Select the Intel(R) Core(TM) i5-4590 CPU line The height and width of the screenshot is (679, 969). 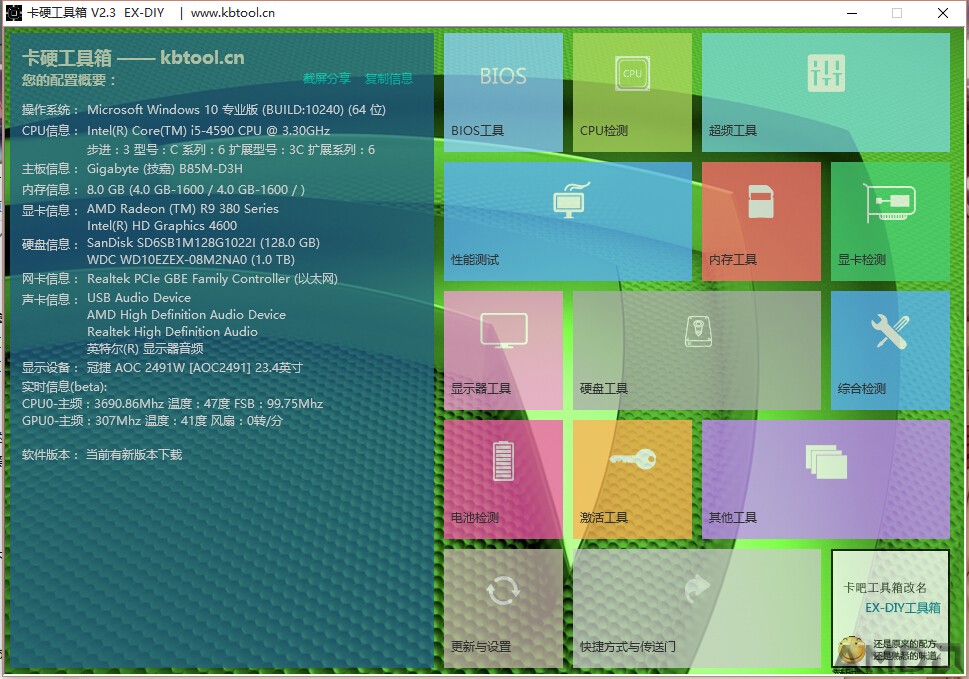tap(208, 130)
